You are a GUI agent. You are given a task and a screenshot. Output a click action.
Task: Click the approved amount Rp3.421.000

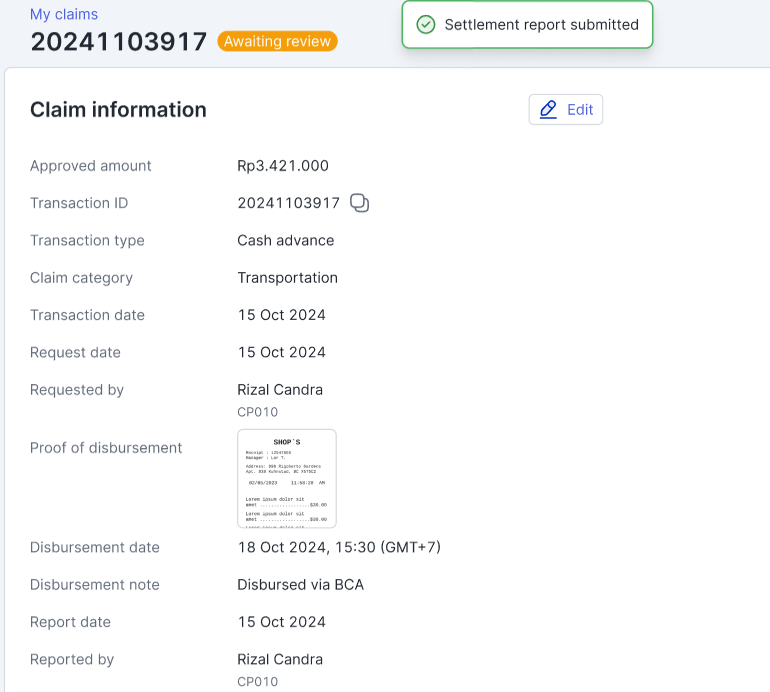point(283,166)
